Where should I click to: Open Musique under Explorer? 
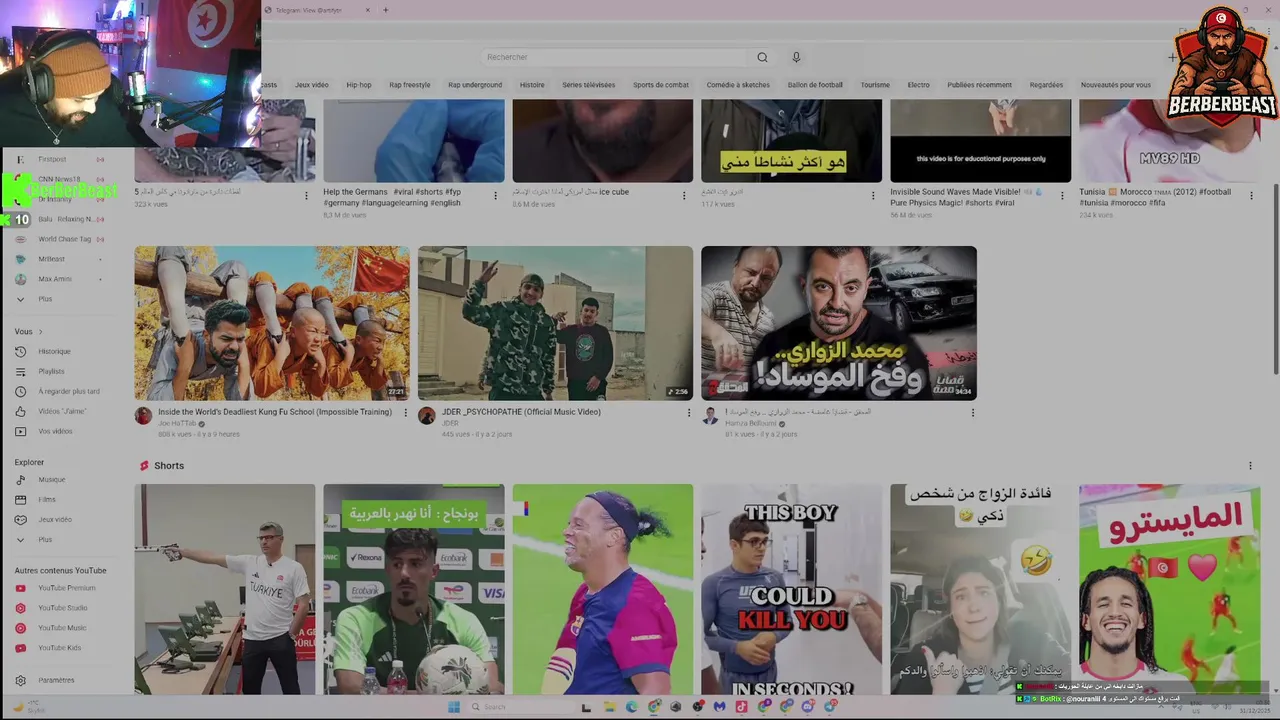click(52, 480)
